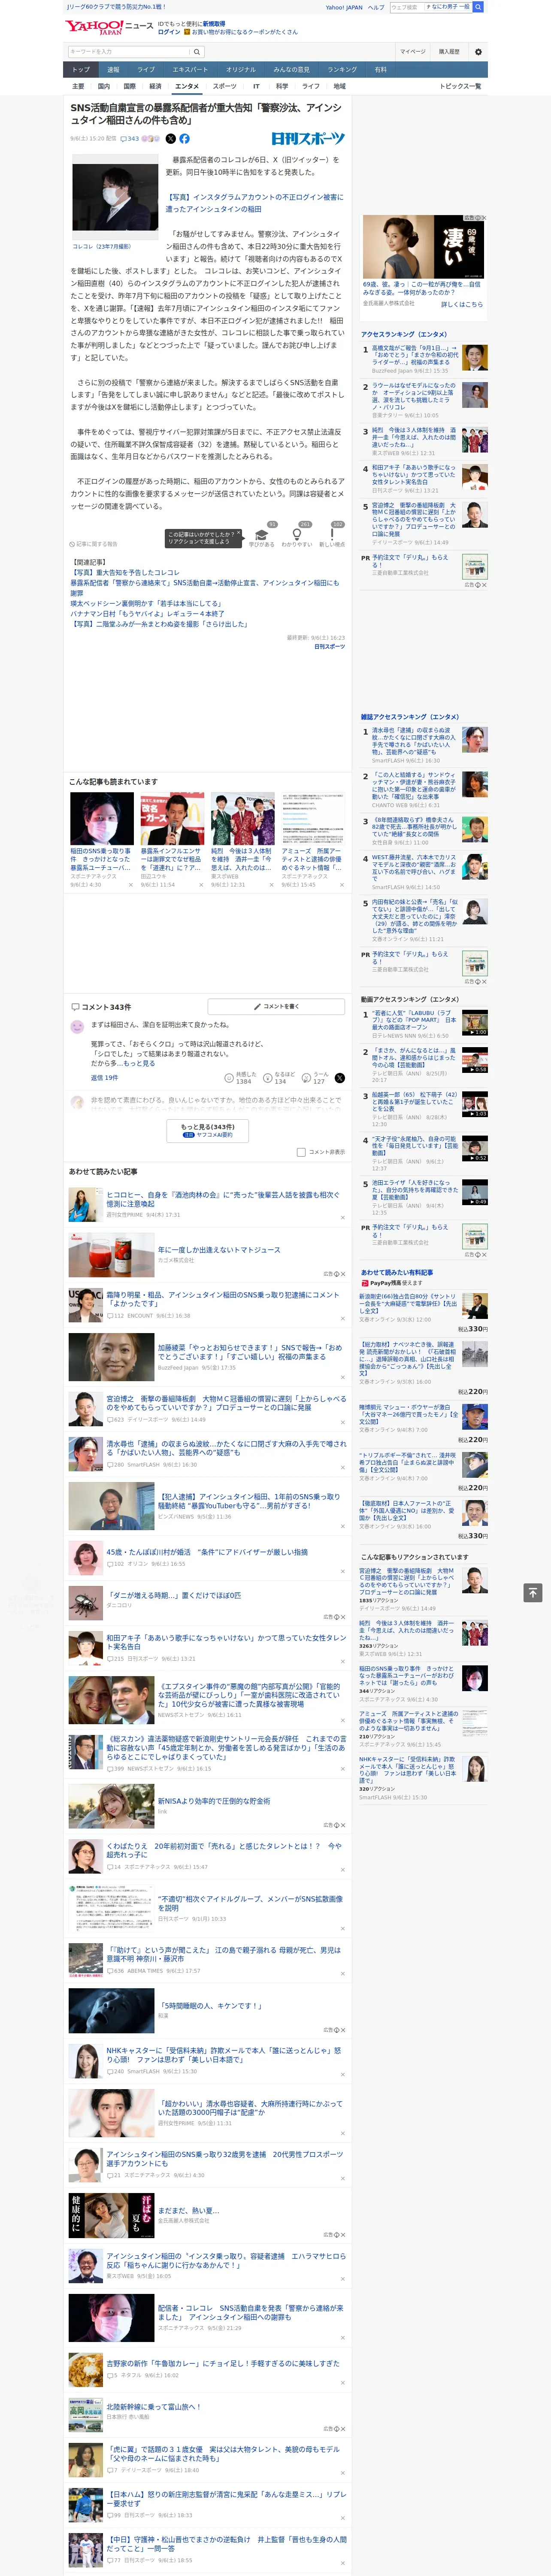Click the keyword search magnifier icon
This screenshot has height=2576, width=551.
point(197,52)
